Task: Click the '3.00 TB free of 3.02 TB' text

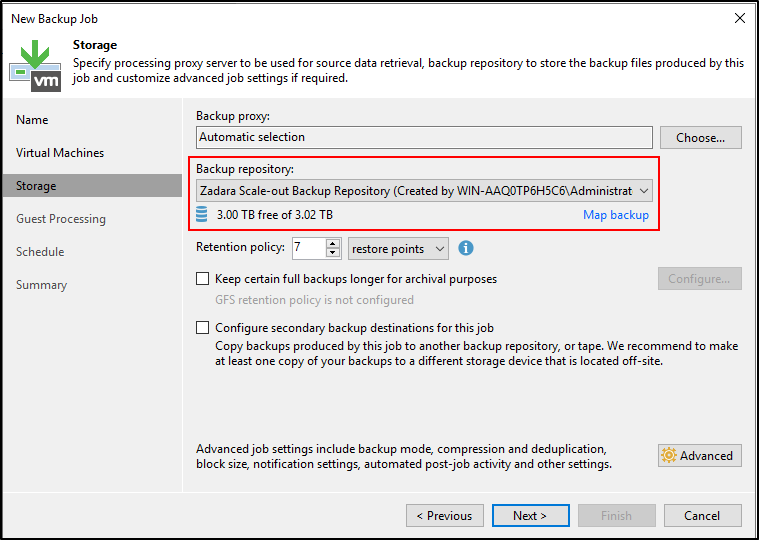Action: click(x=274, y=215)
